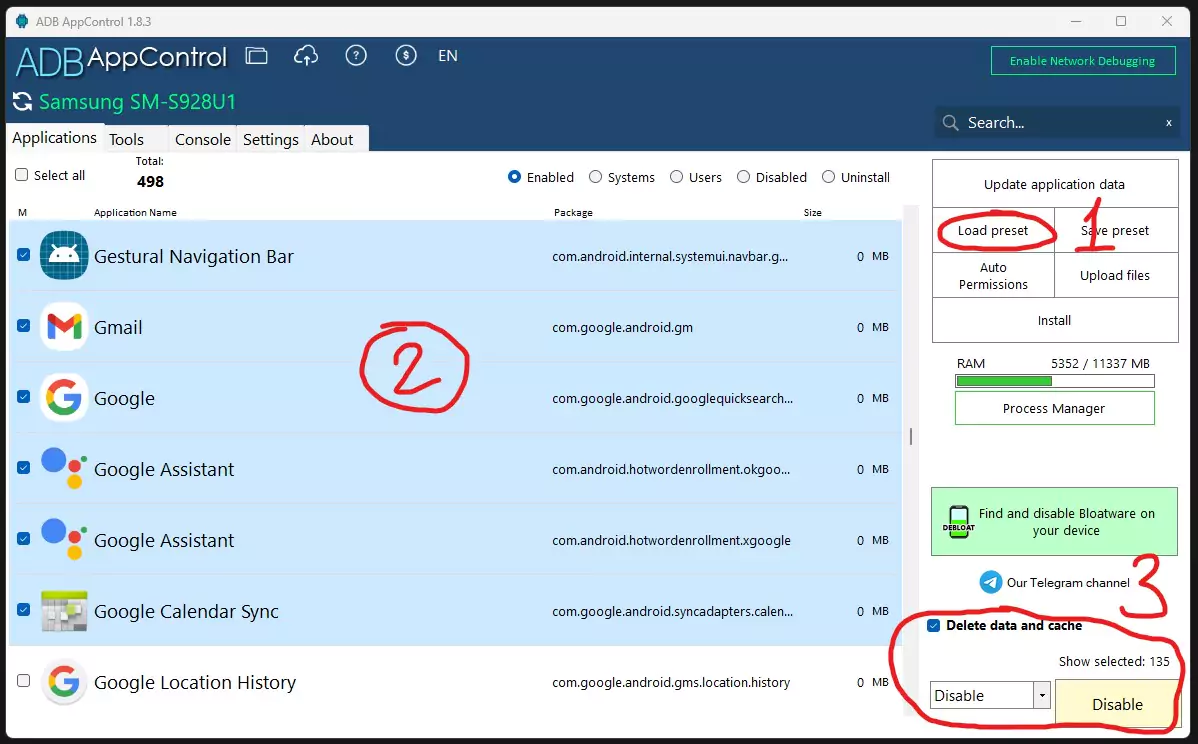Click the ADB AppControl title bar icon
This screenshot has width=1198, height=744.
pos(21,21)
